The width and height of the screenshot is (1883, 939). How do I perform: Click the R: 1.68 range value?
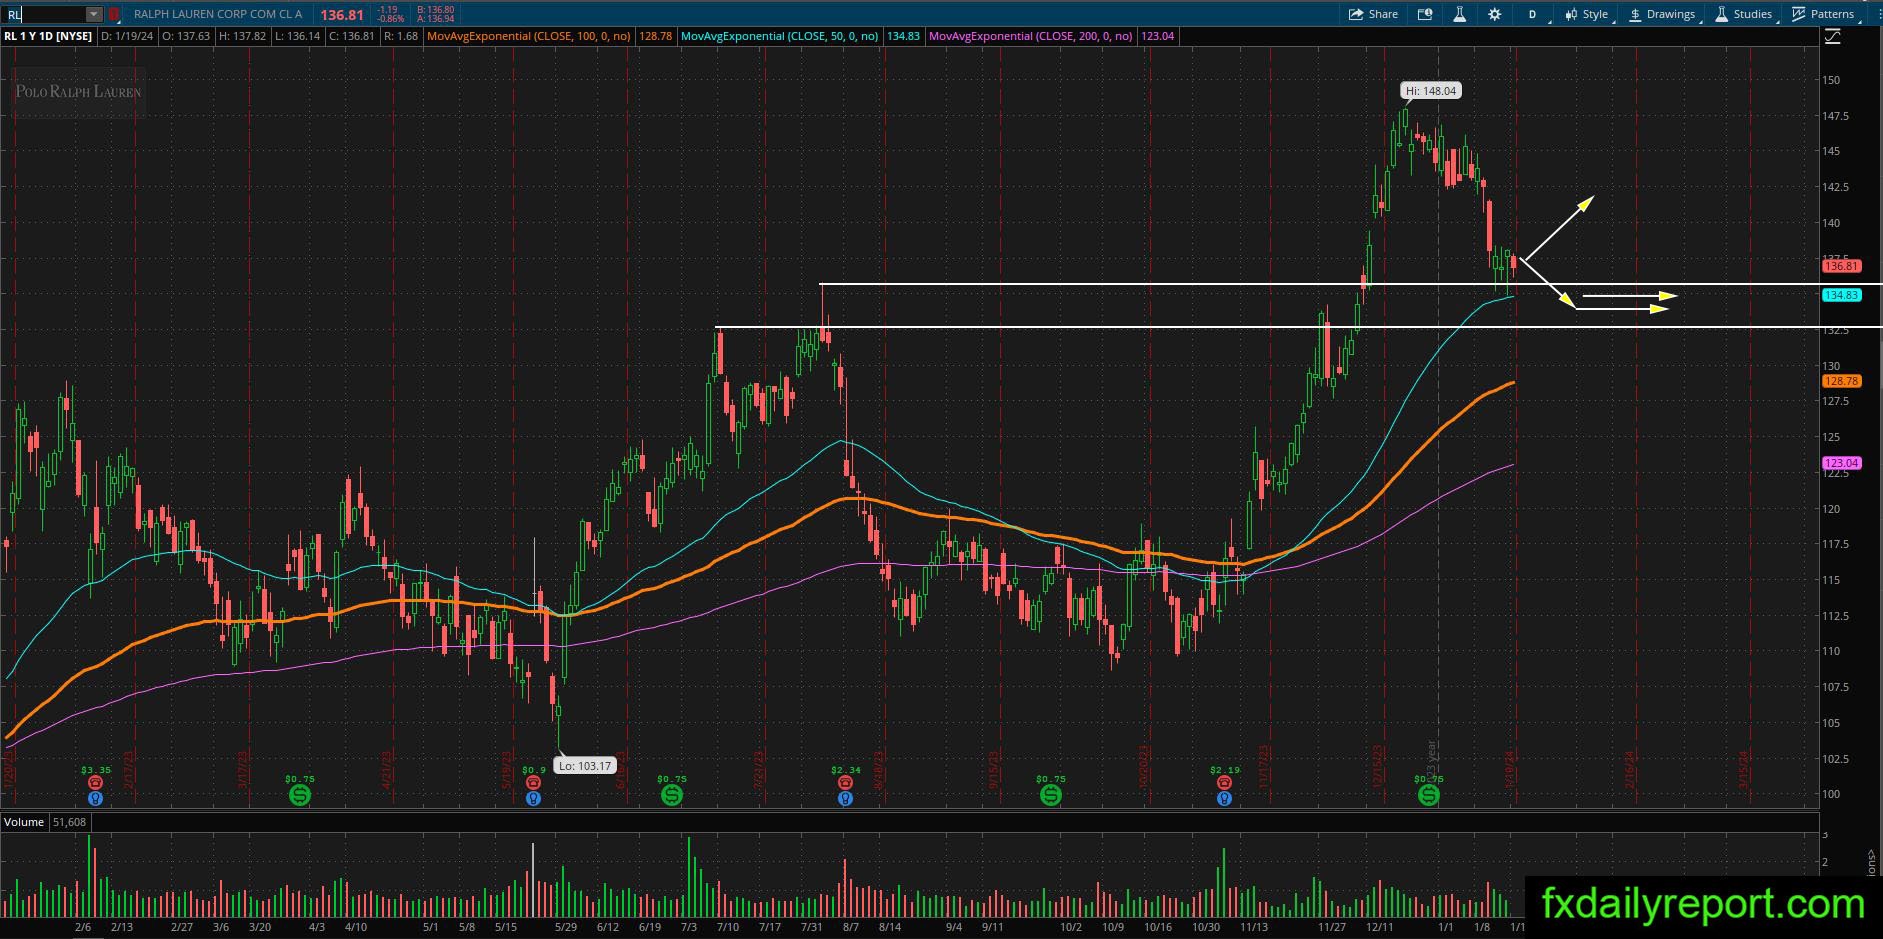click(401, 36)
